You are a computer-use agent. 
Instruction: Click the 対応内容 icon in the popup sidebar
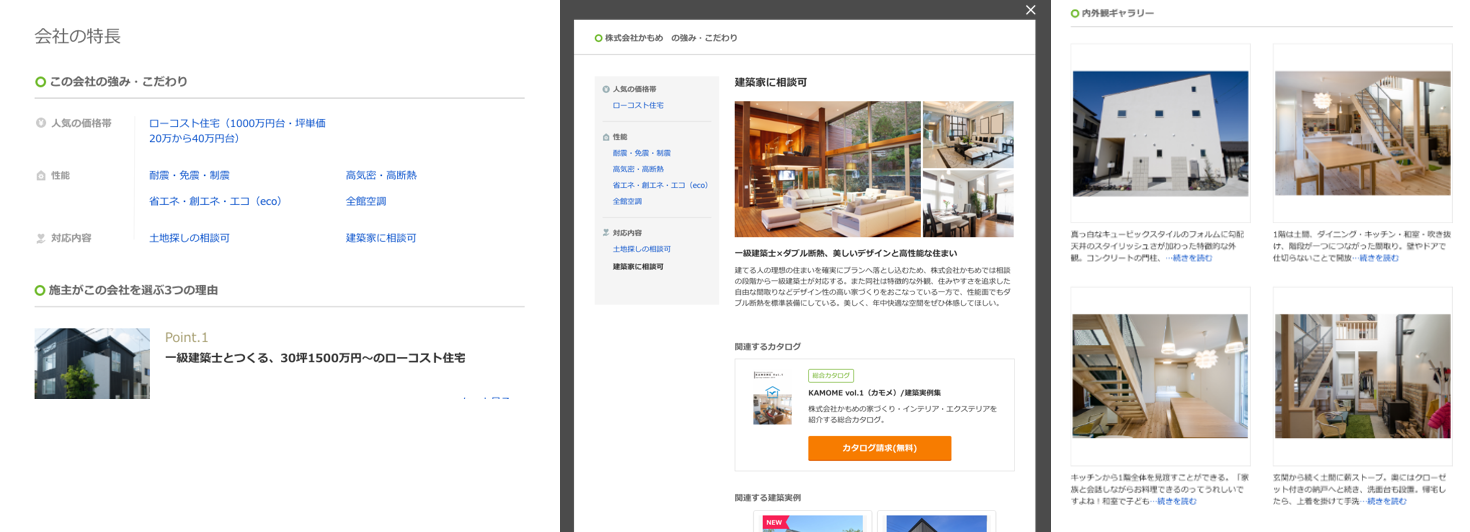click(606, 233)
